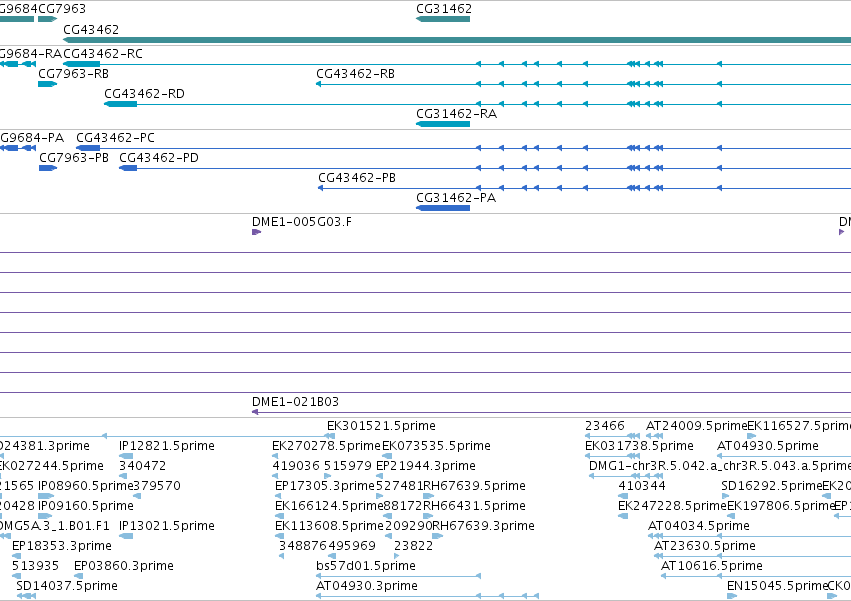The image size is (851, 601).
Task: Click the EK166124.5prime EST label
Action: 329,506
